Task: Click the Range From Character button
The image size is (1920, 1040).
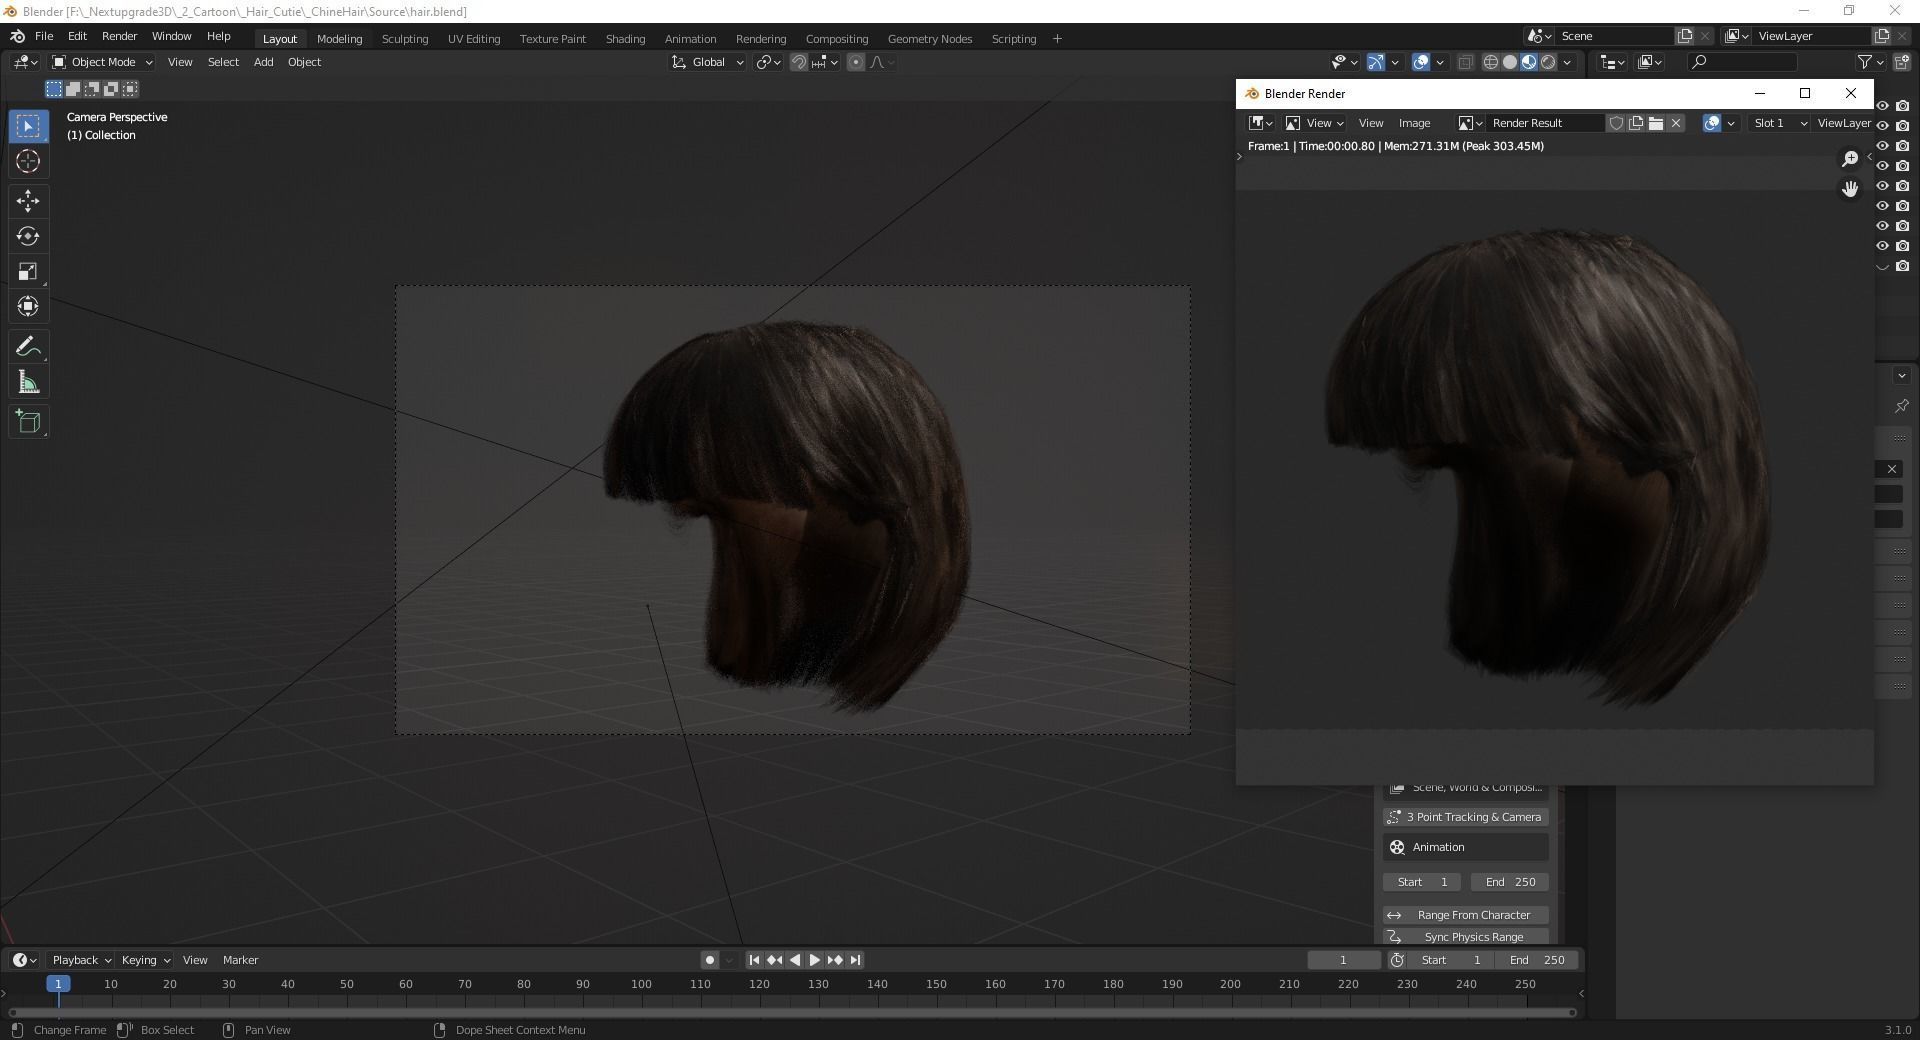Action: (x=1466, y=915)
